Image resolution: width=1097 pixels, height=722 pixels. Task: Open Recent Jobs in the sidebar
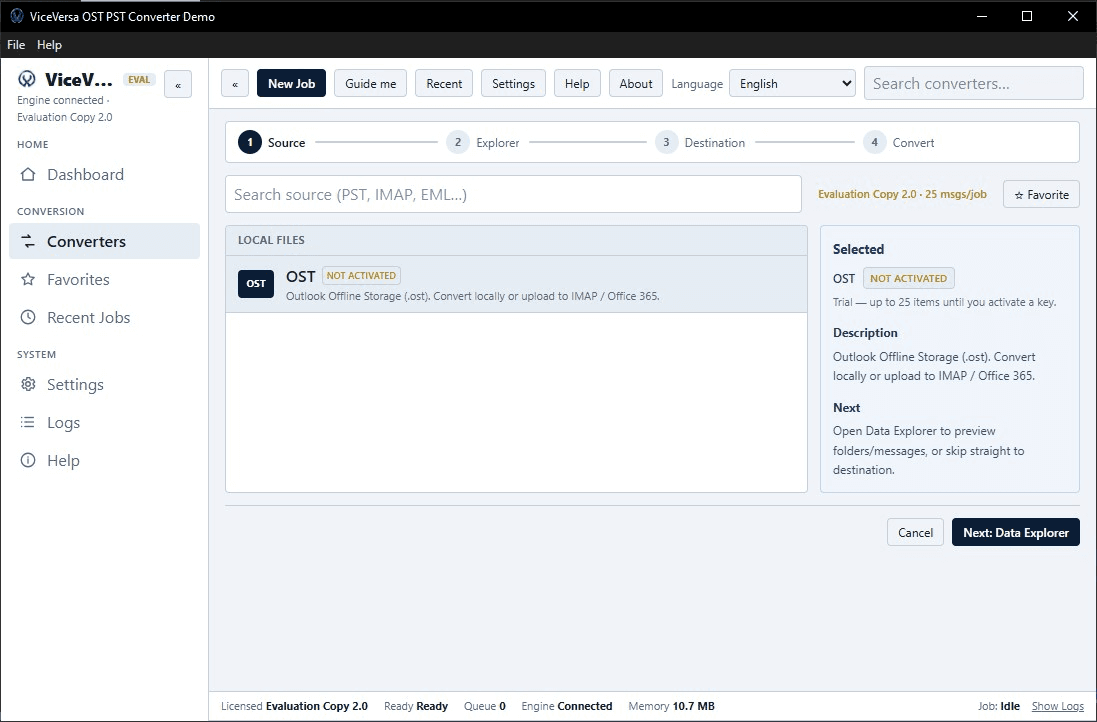click(104, 317)
